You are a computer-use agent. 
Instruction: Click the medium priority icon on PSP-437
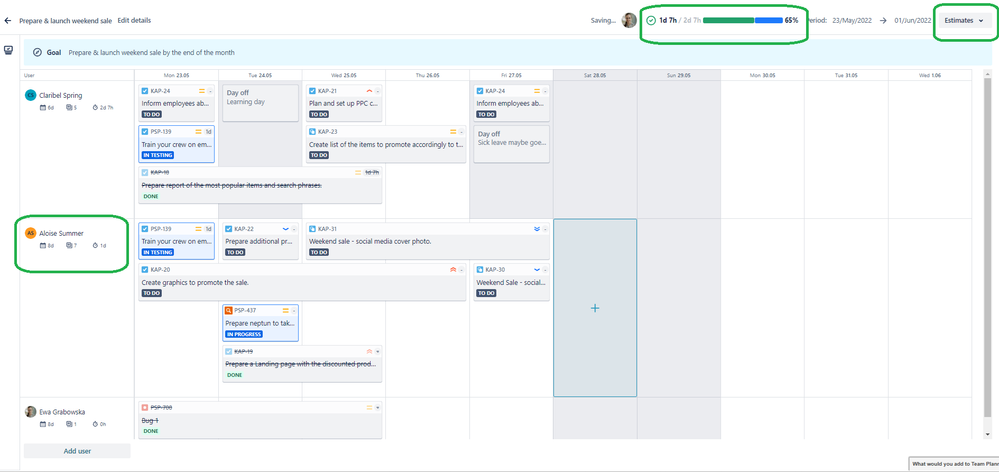tap(285, 310)
